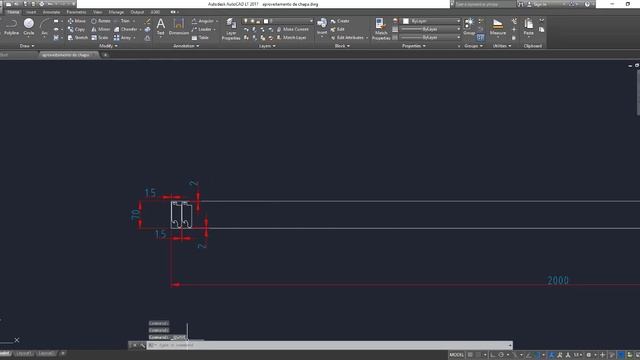Expand the Draw panel
Image resolution: width=640 pixels, height=360 pixels.
27,46
